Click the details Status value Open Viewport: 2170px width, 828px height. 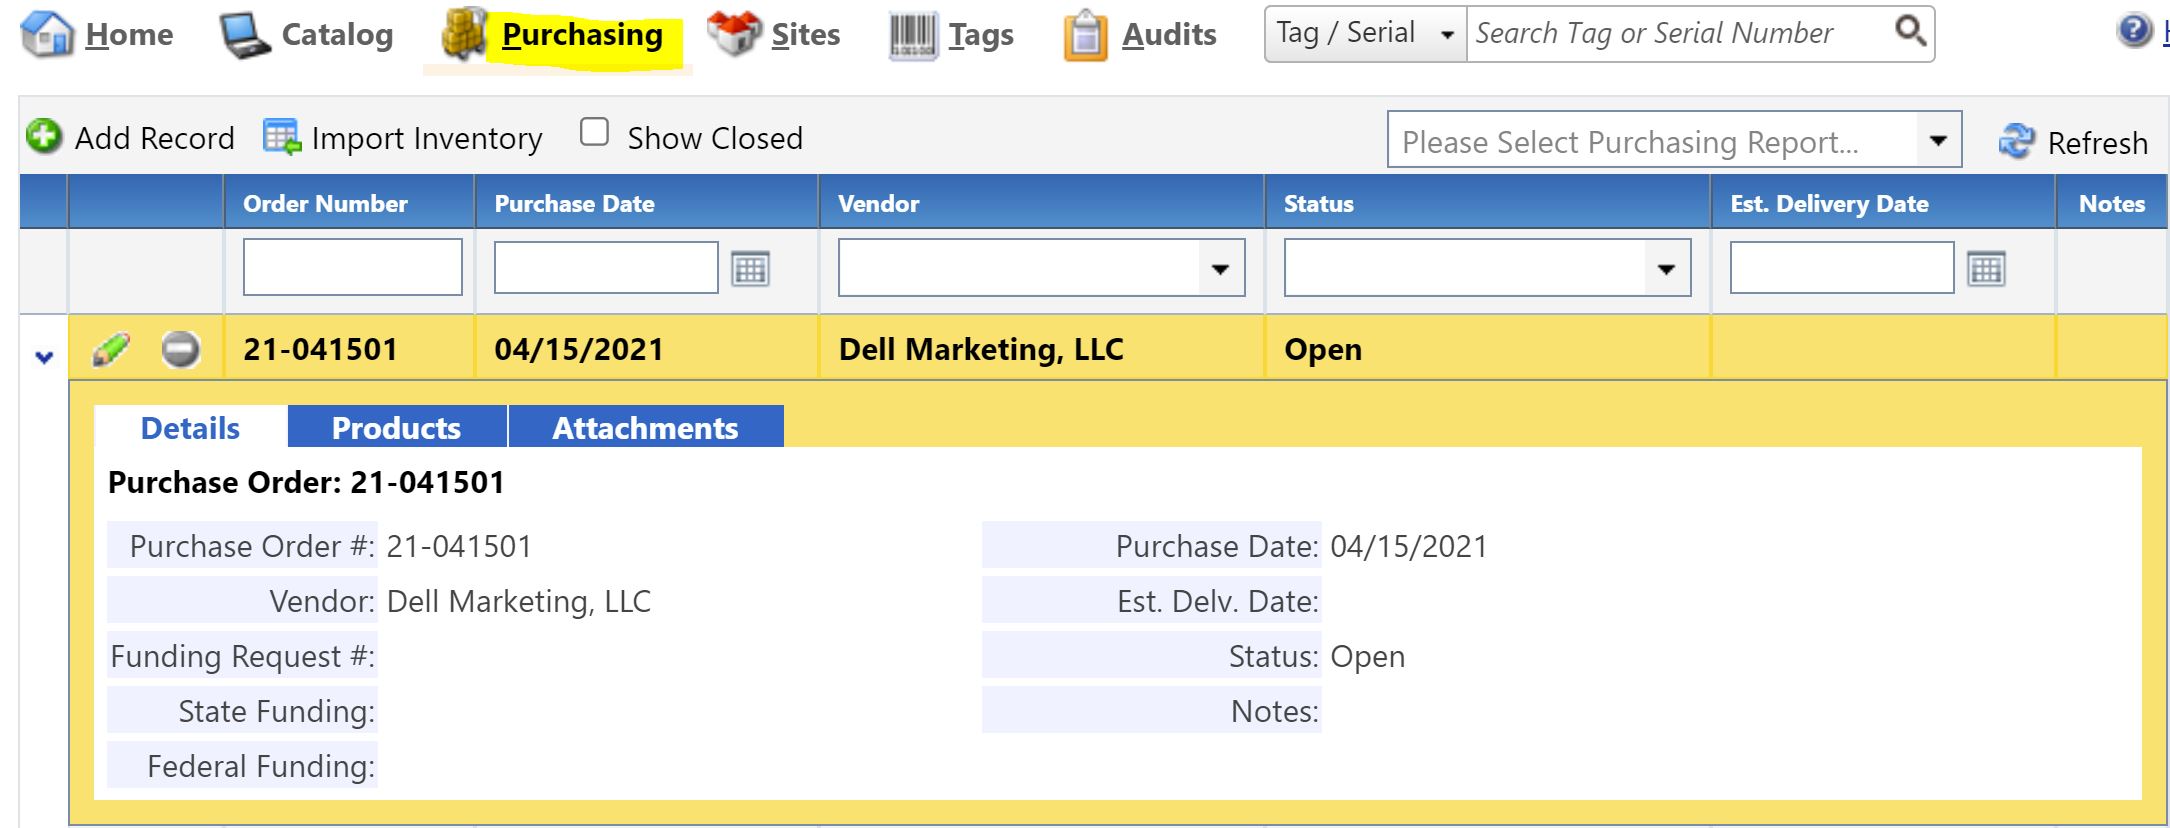[x=1367, y=657]
